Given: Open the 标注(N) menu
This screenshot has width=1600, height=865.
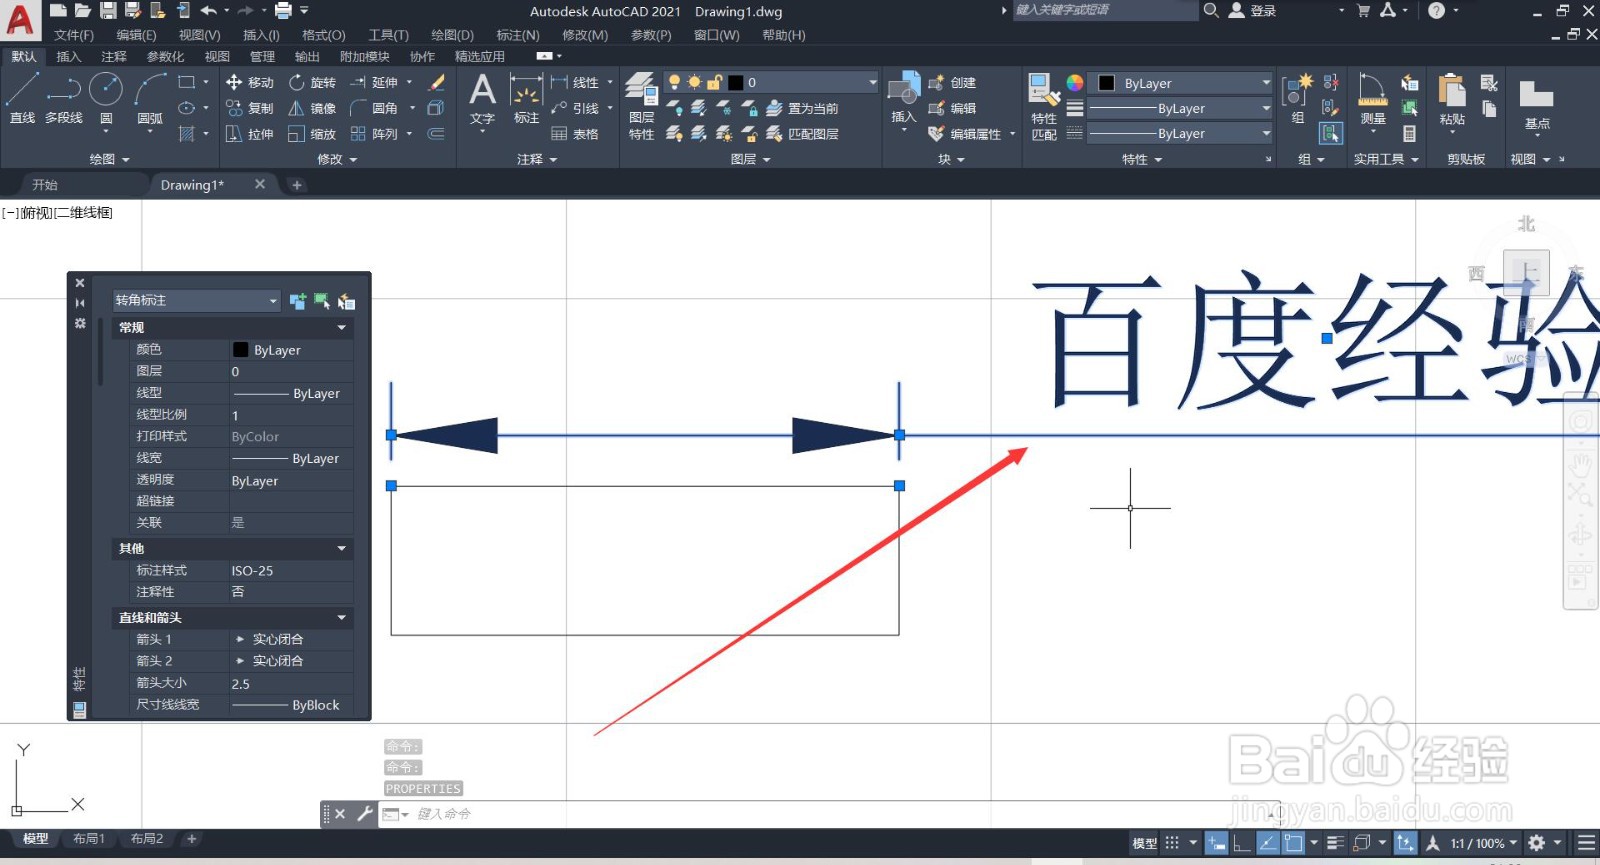Looking at the screenshot, I should click(x=518, y=35).
